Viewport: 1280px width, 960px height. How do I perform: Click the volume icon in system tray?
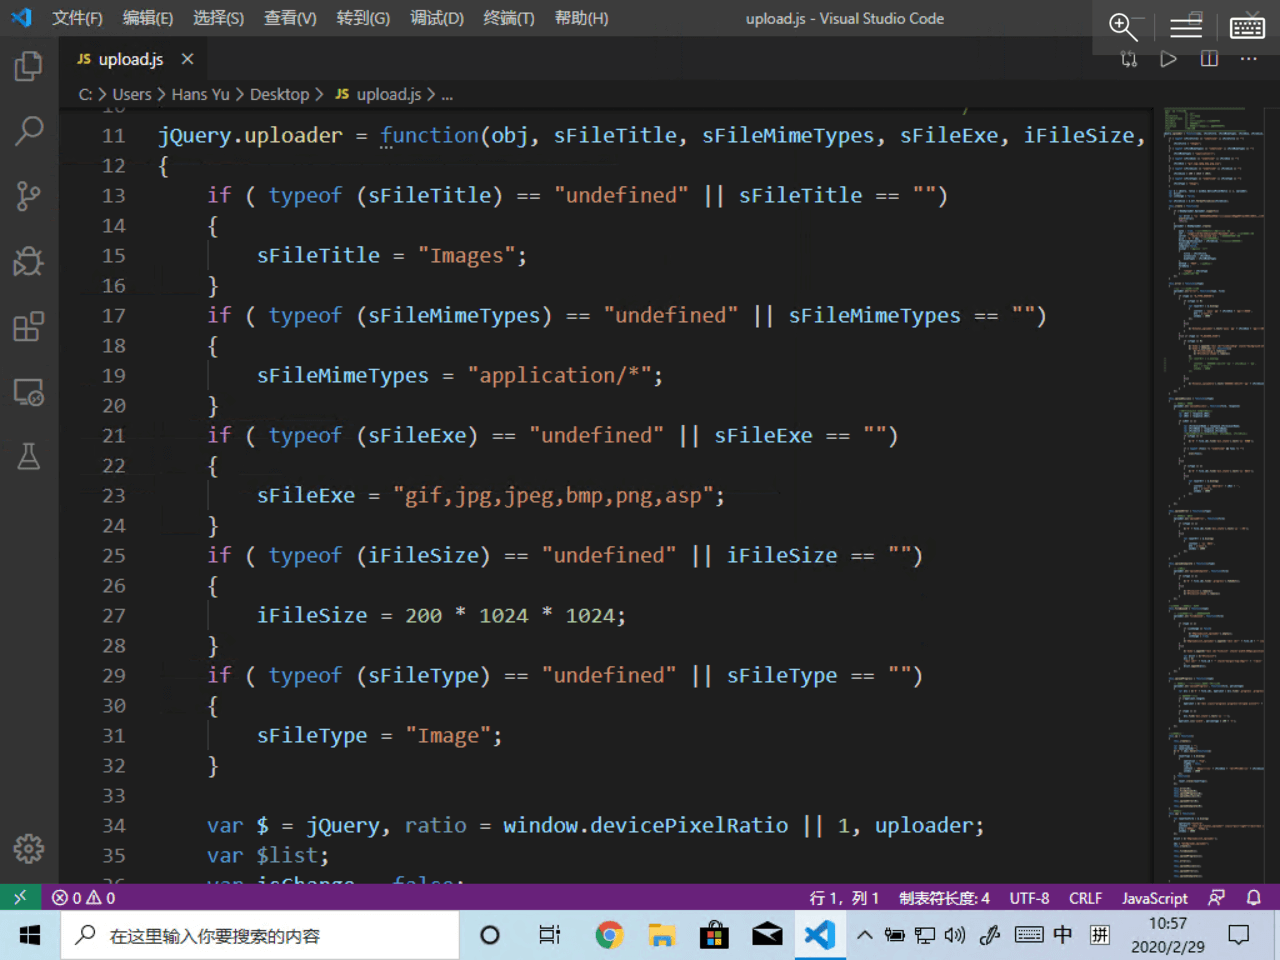pyautogui.click(x=955, y=935)
